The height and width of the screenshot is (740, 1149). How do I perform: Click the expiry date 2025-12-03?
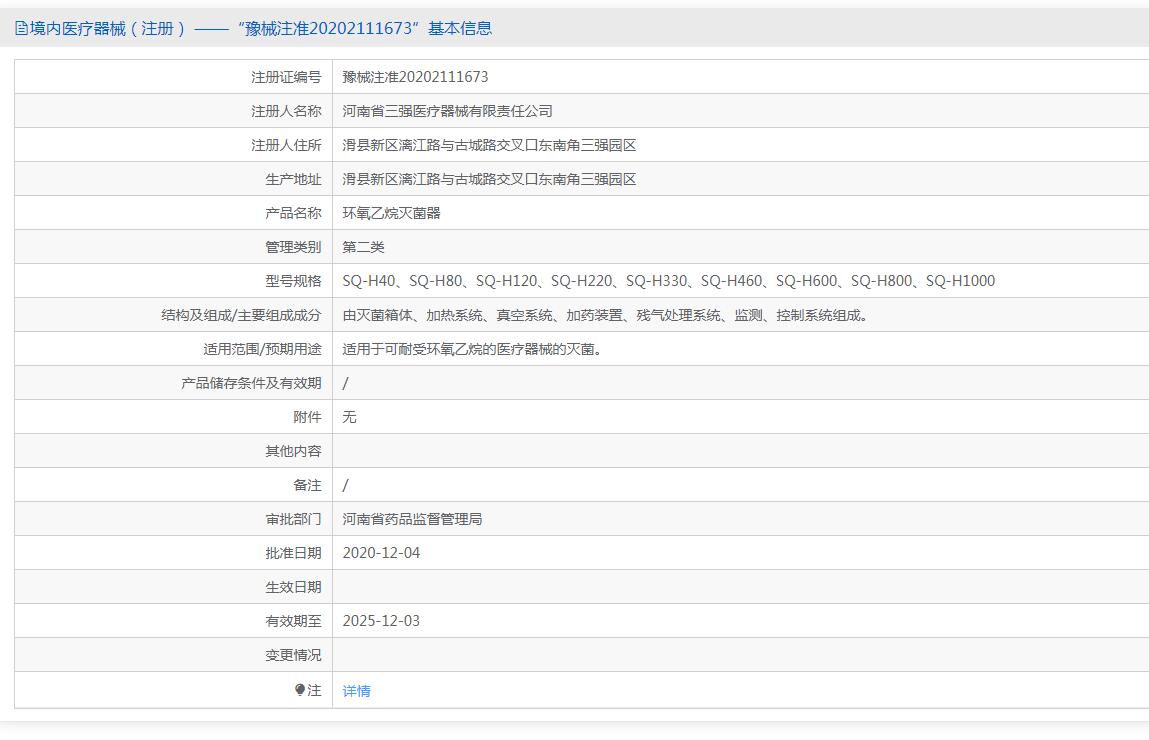pos(381,621)
